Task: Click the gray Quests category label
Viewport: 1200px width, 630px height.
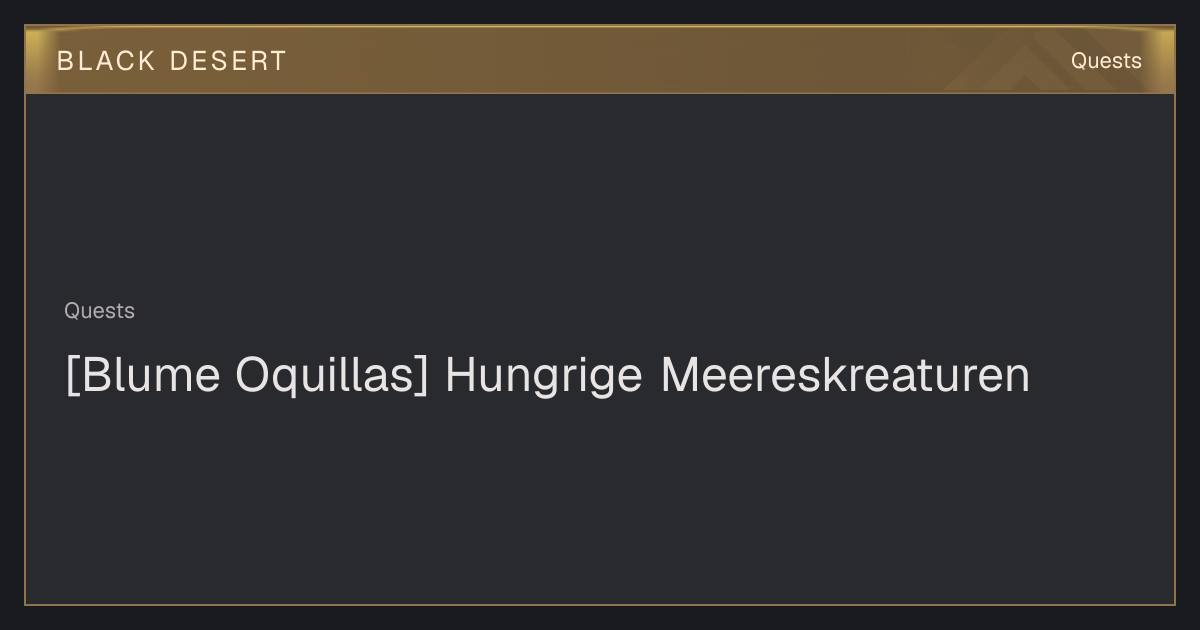Action: click(99, 311)
